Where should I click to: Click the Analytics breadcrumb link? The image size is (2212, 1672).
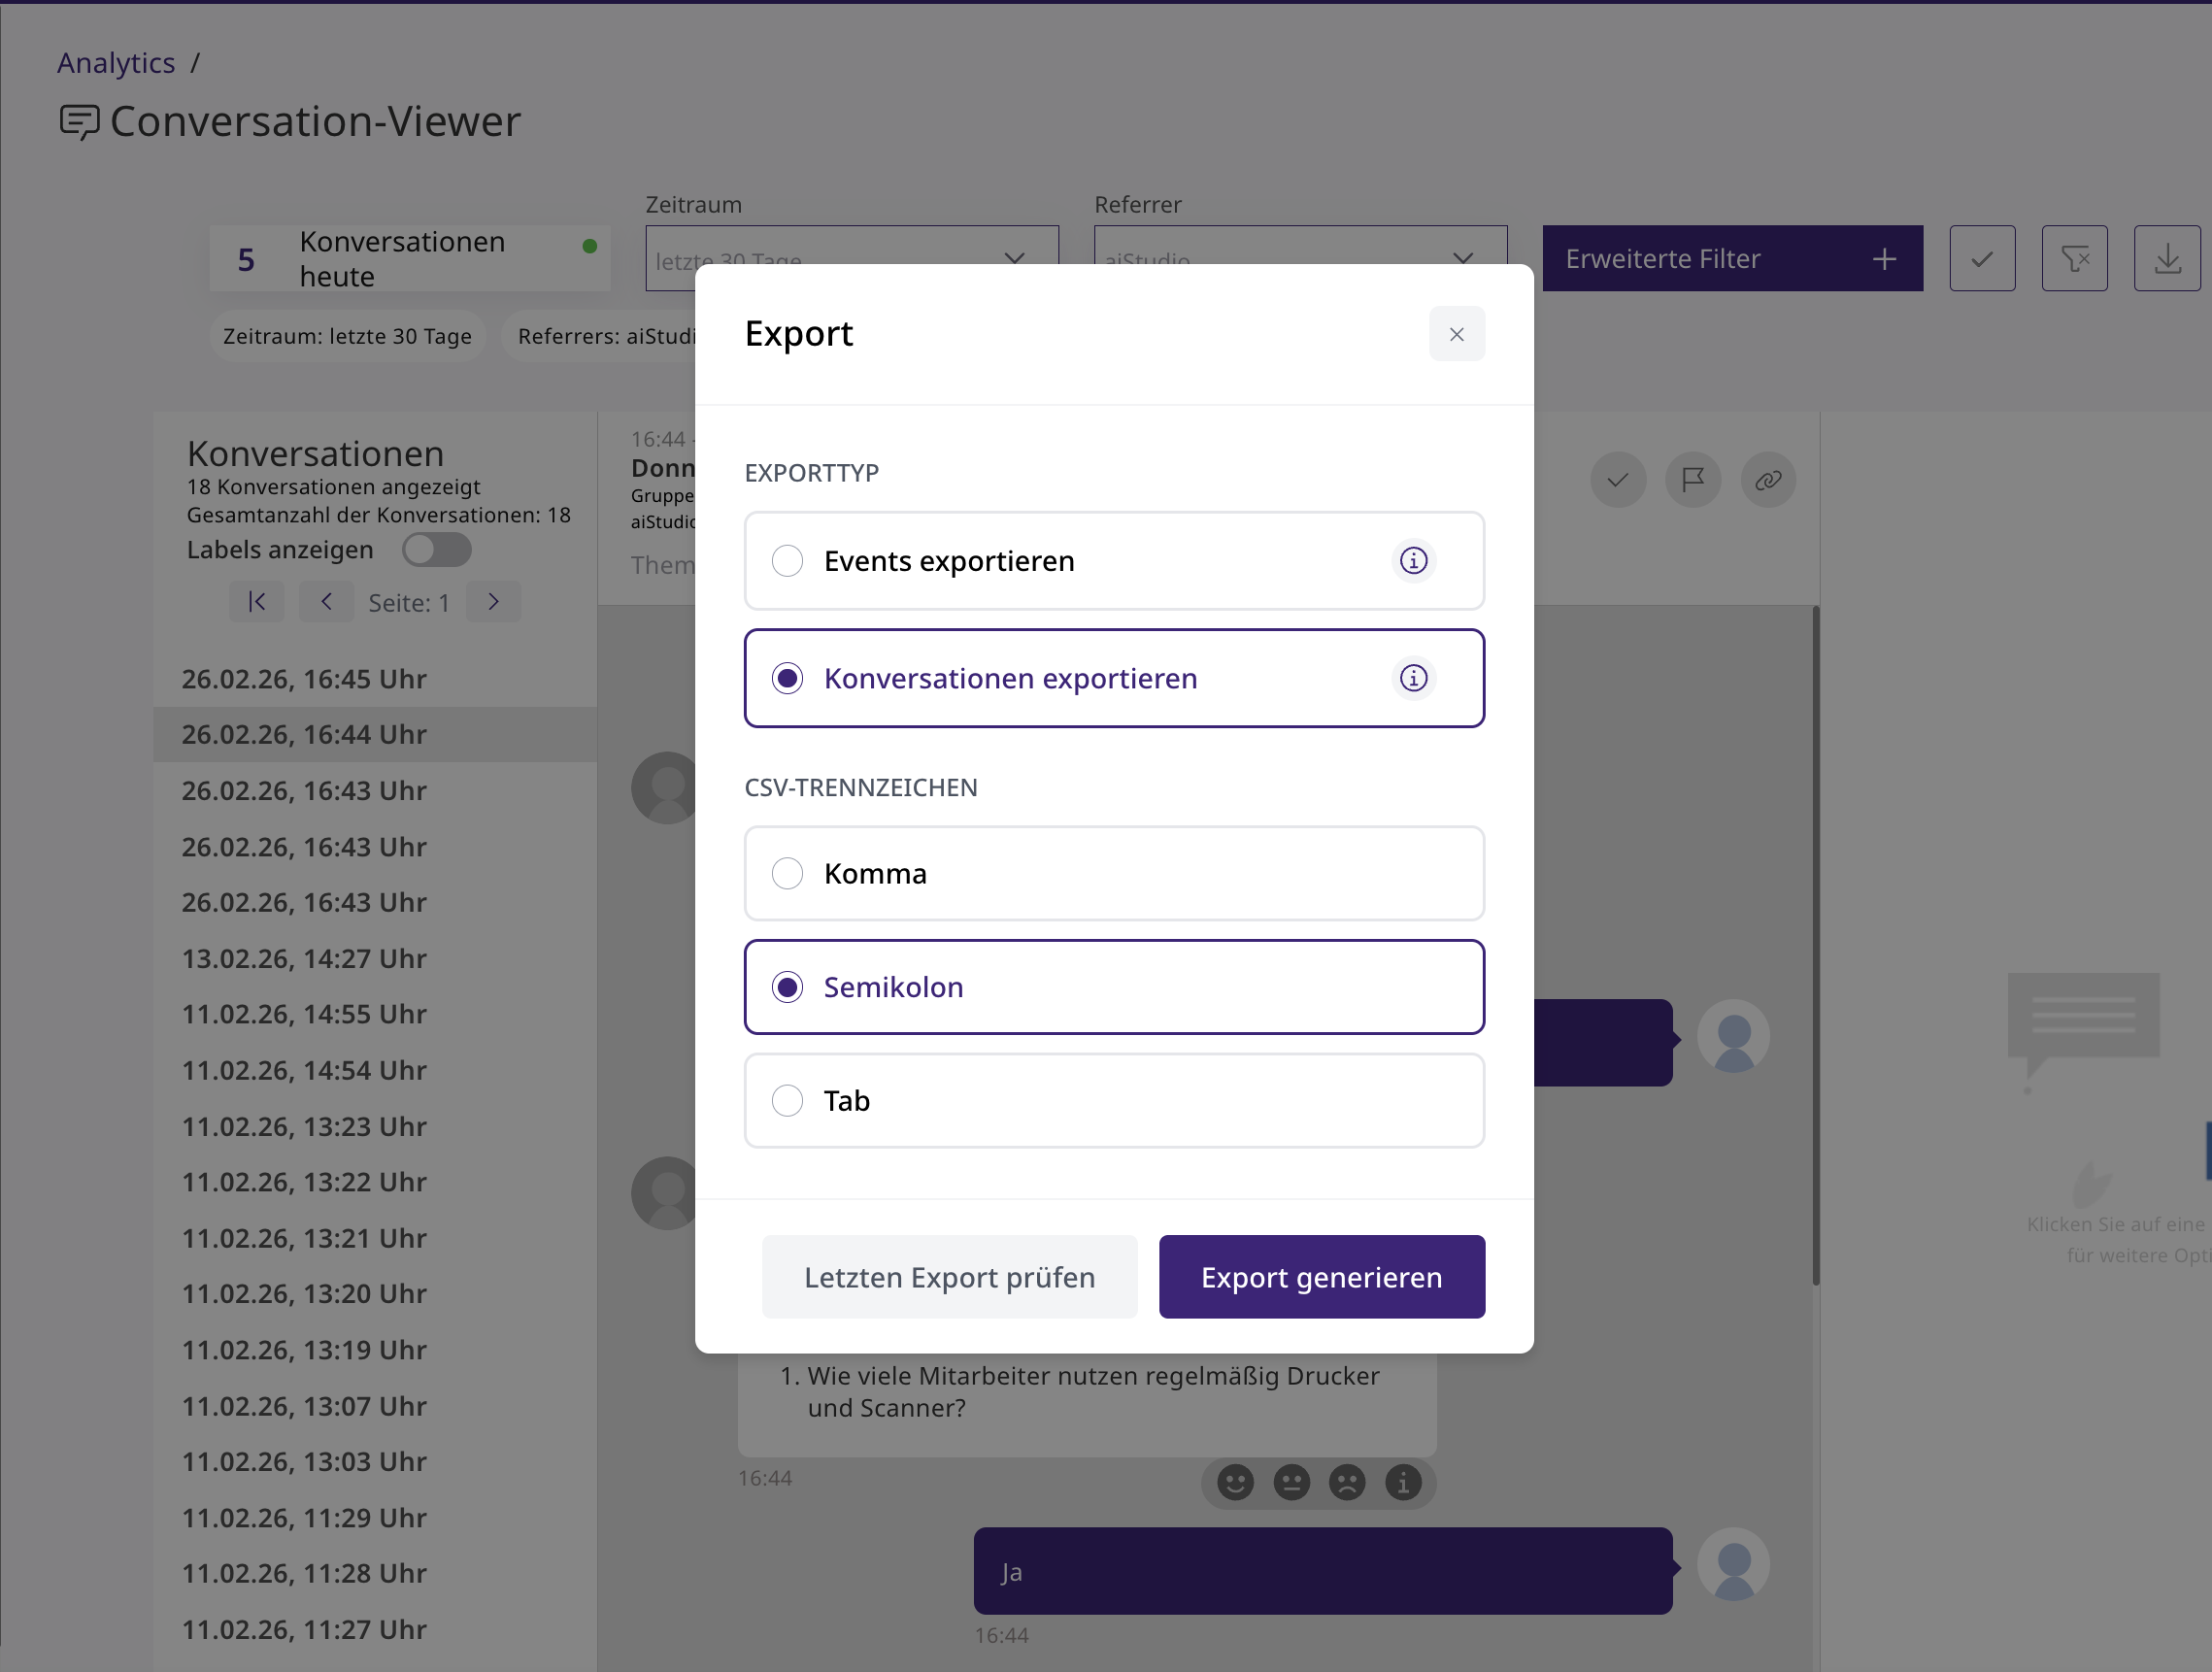[x=116, y=63]
